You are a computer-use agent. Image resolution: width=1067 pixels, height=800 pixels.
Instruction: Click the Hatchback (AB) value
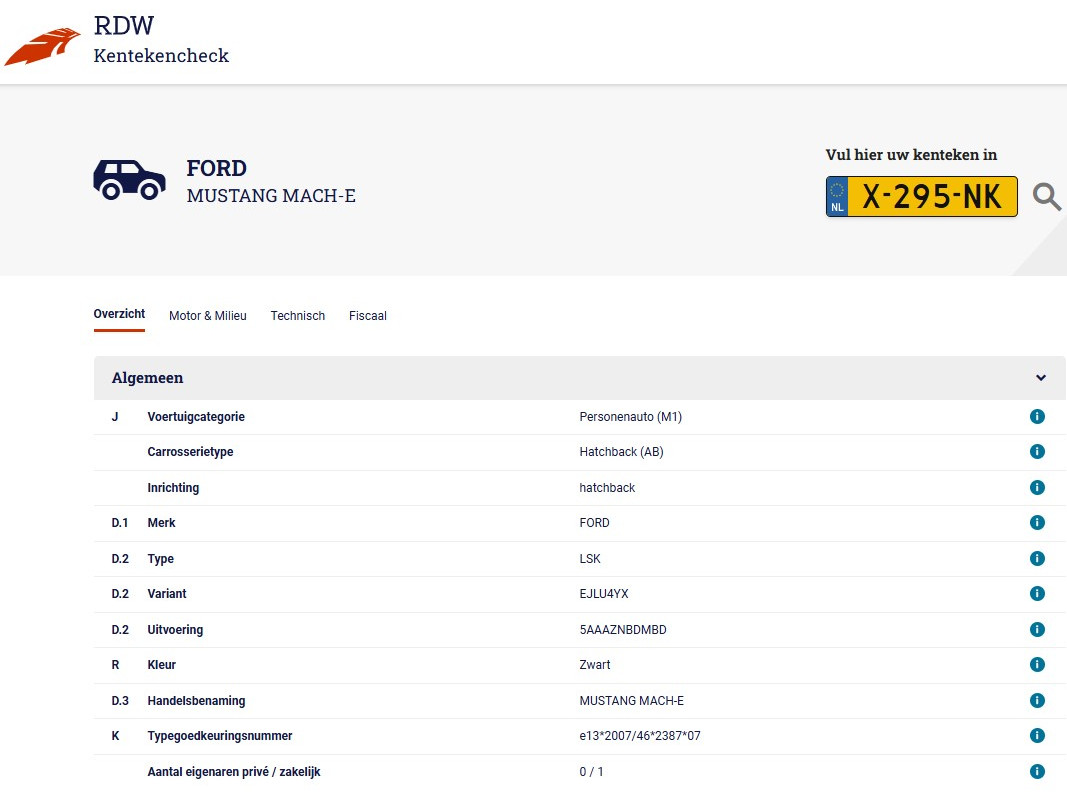tap(621, 452)
